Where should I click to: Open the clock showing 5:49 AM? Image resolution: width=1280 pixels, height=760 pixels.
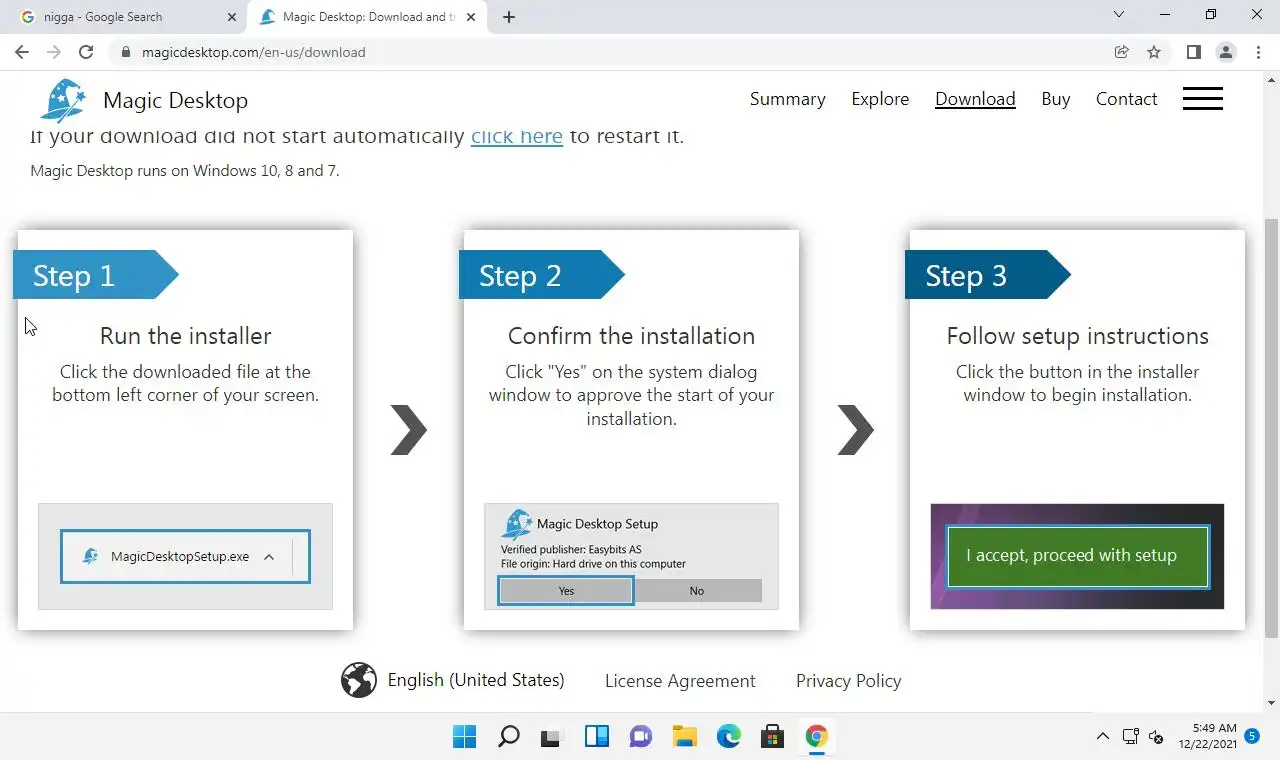point(1208,736)
